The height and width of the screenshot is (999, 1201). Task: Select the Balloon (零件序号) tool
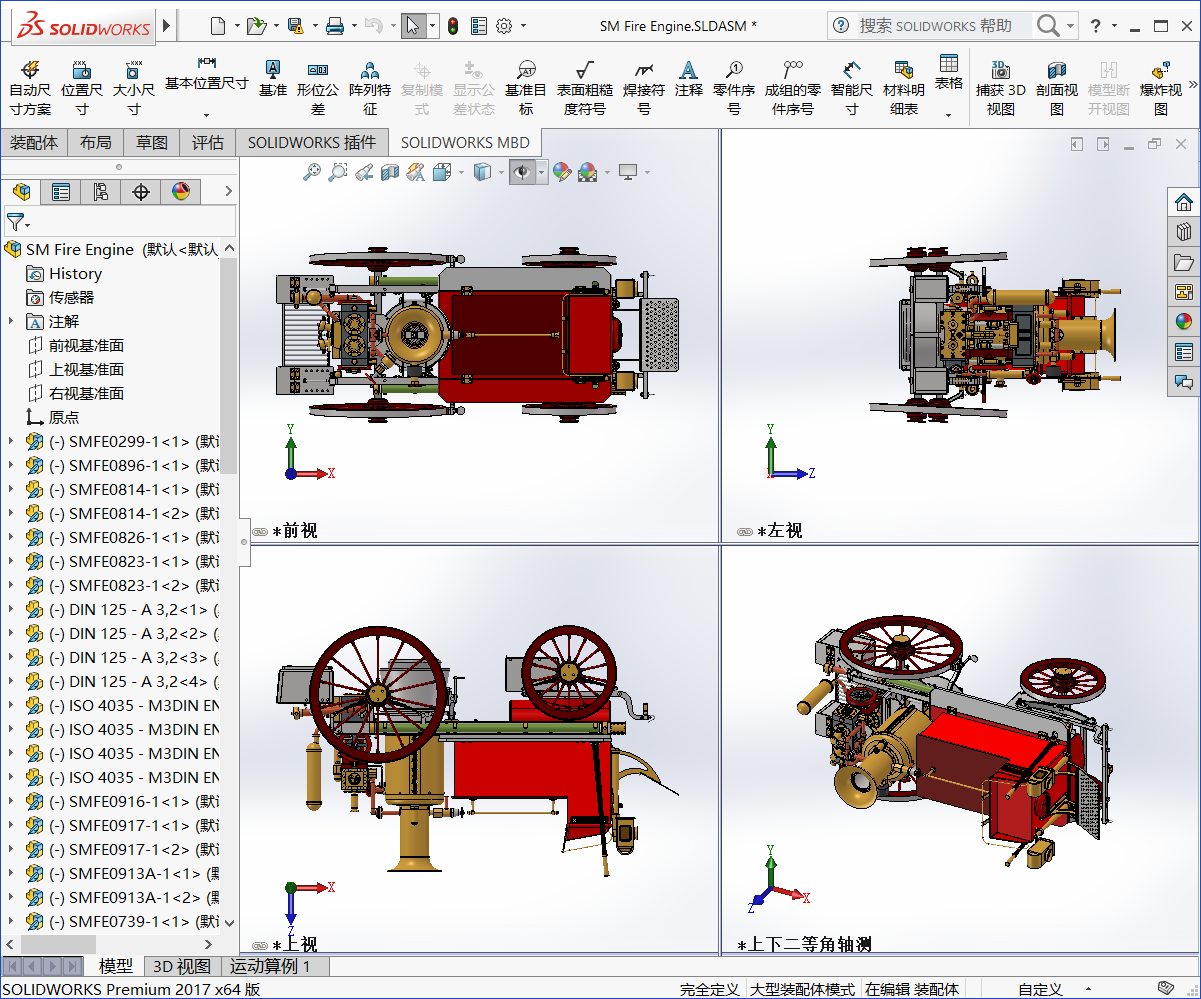click(x=734, y=88)
